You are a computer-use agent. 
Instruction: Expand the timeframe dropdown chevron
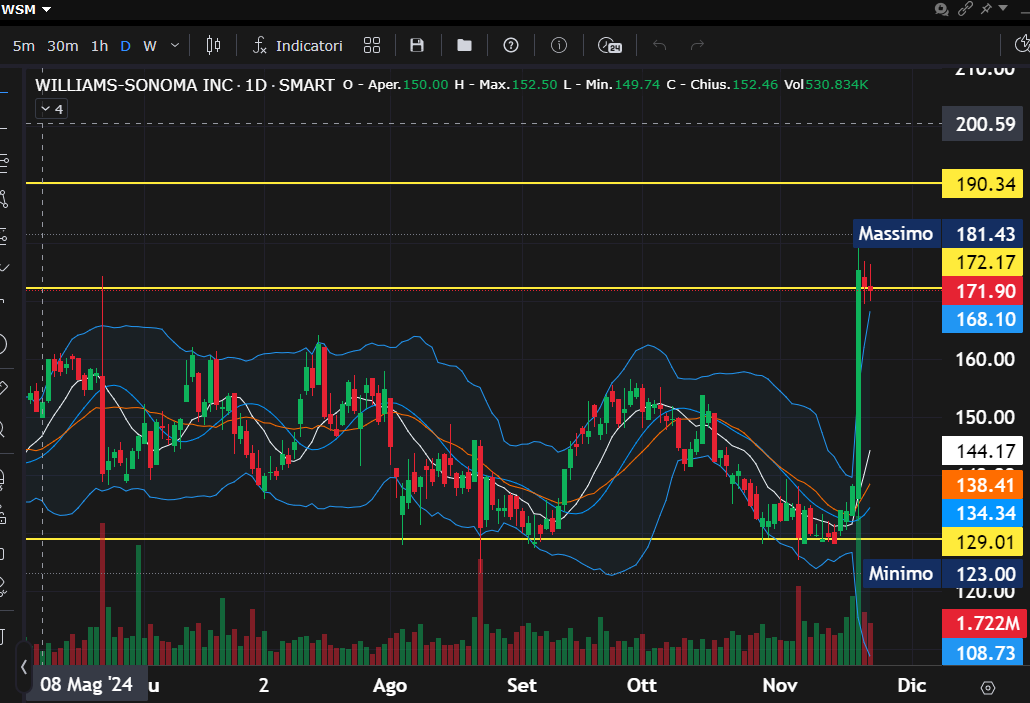(x=175, y=45)
